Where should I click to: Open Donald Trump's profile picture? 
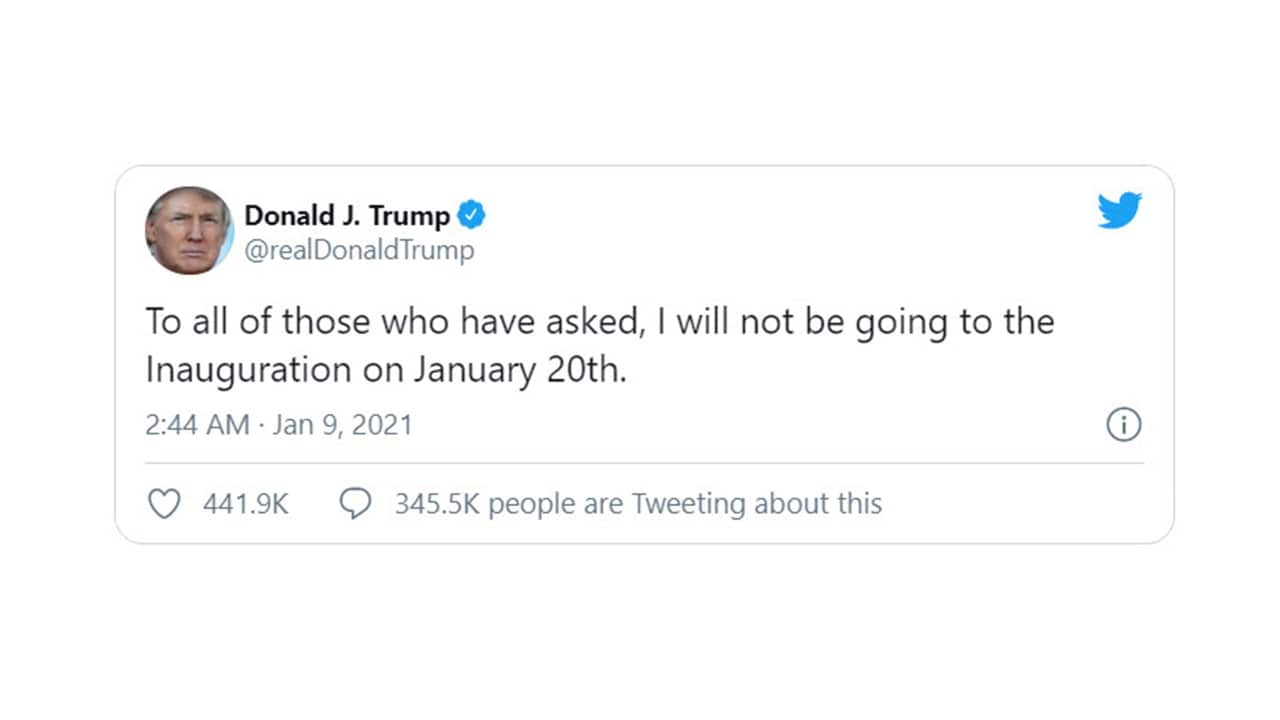(x=189, y=232)
